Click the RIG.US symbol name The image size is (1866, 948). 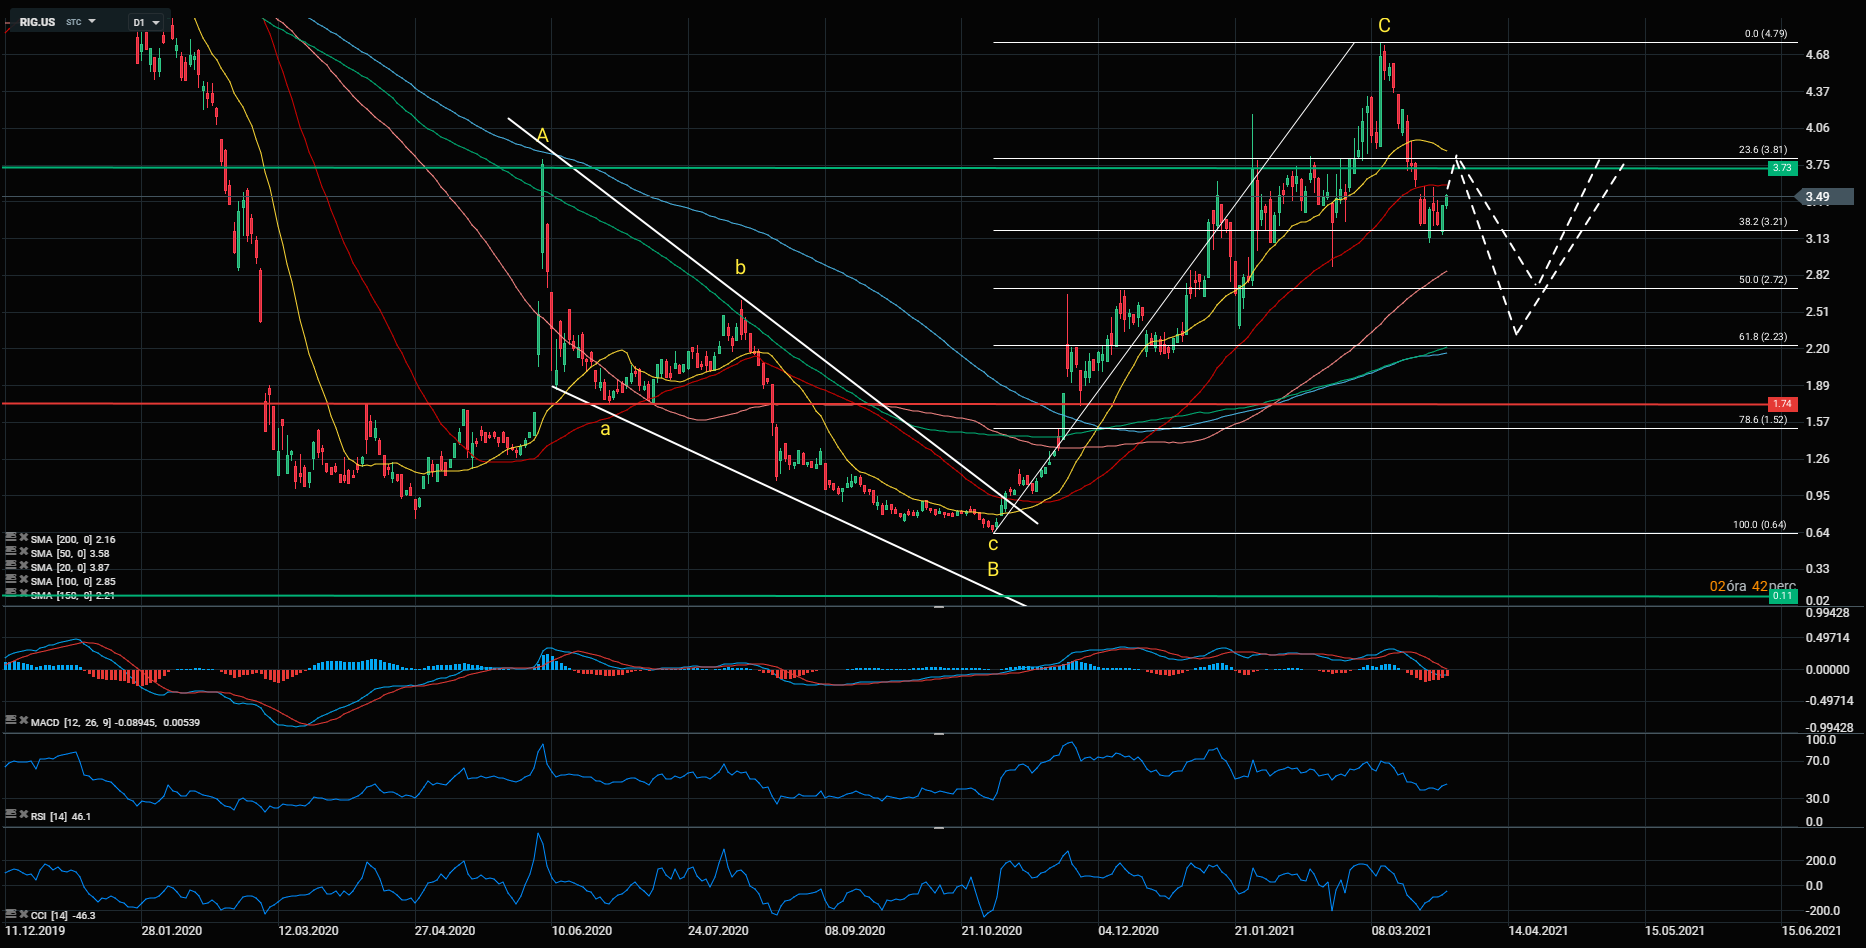(38, 22)
